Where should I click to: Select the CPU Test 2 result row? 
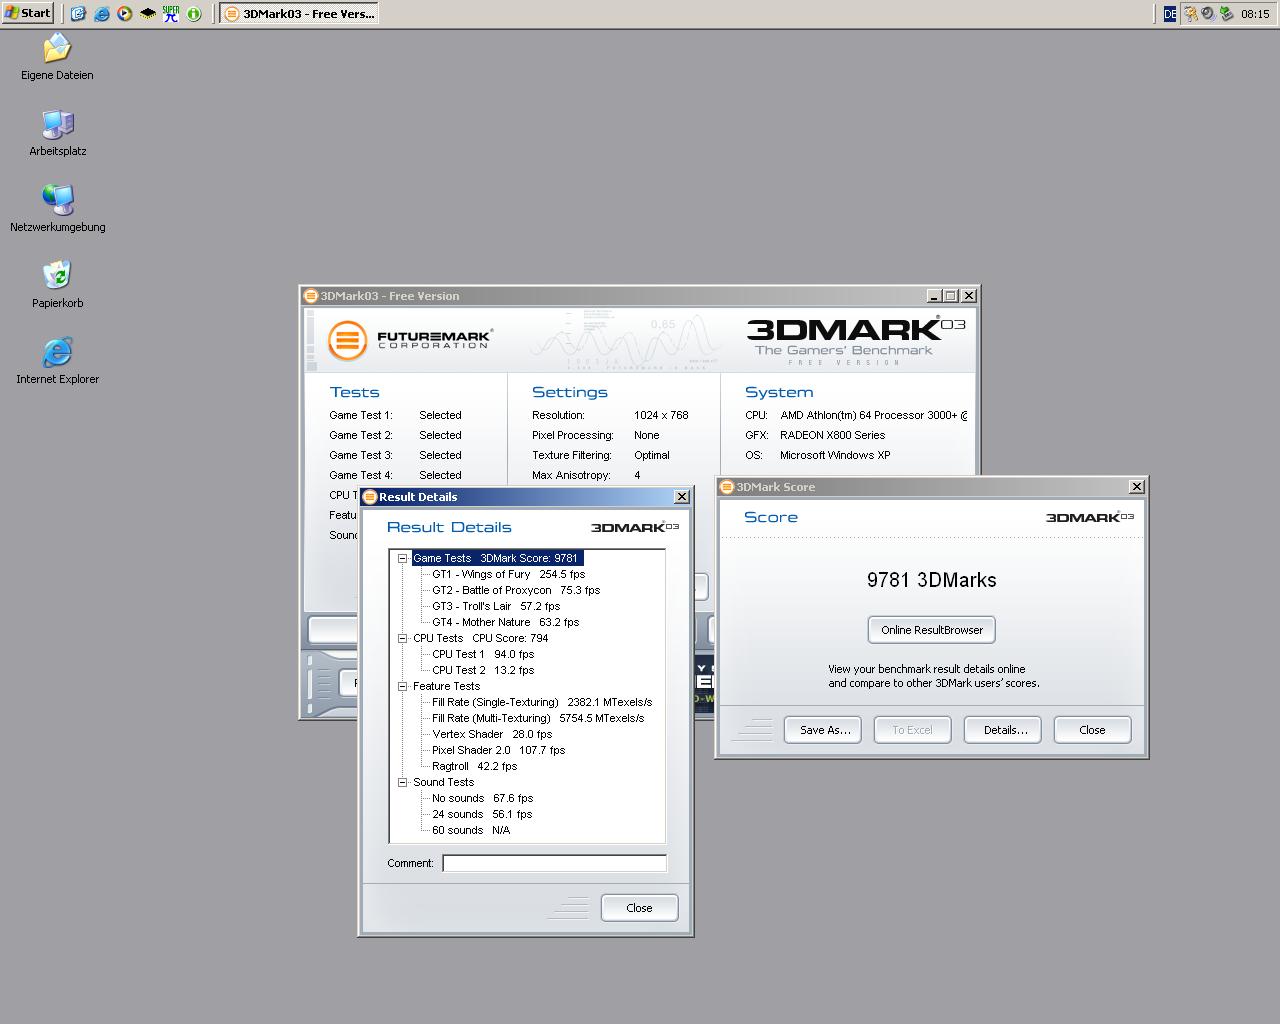[x=483, y=670]
